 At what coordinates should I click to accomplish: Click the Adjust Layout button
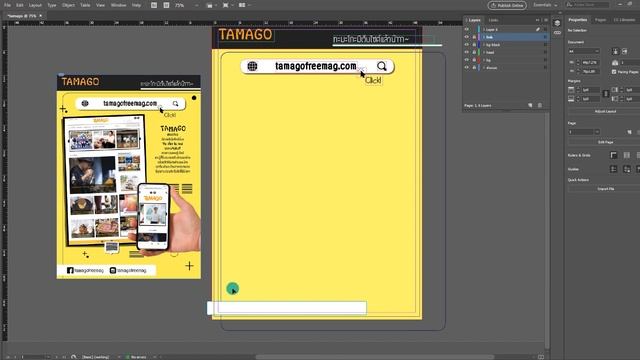(x=605, y=111)
